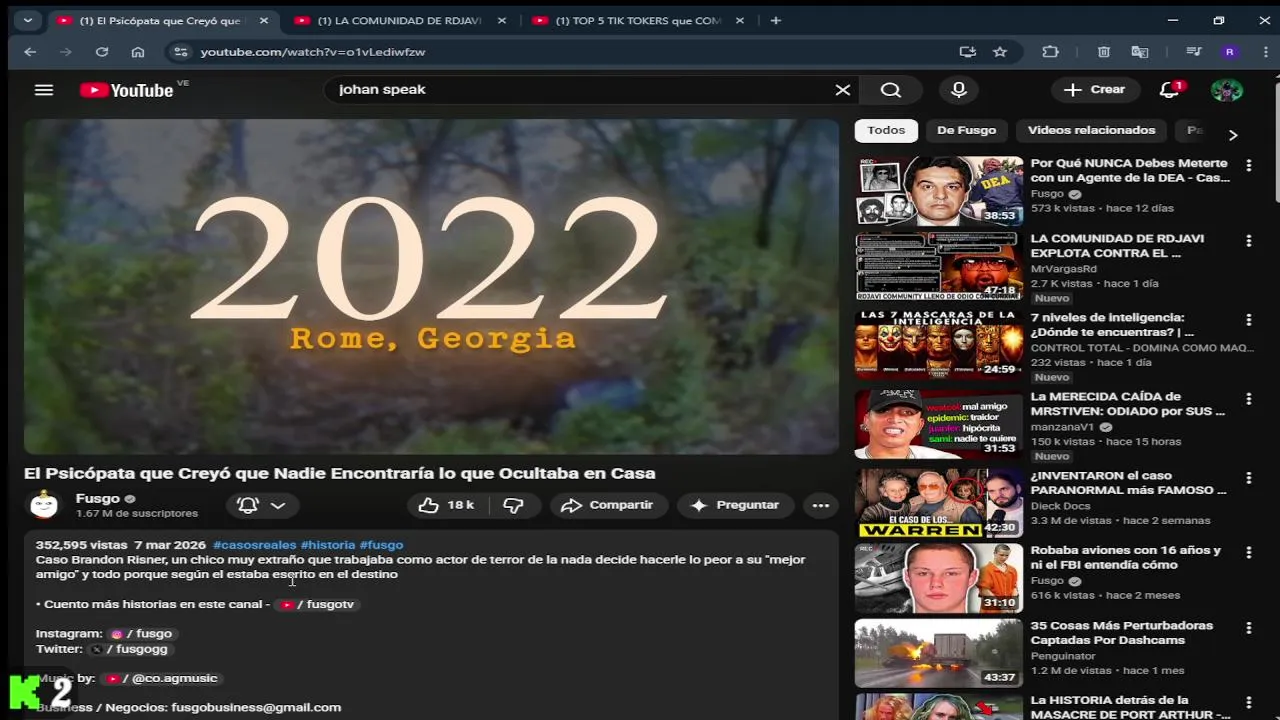Open the Dashcams video thumbnail

coord(939,654)
